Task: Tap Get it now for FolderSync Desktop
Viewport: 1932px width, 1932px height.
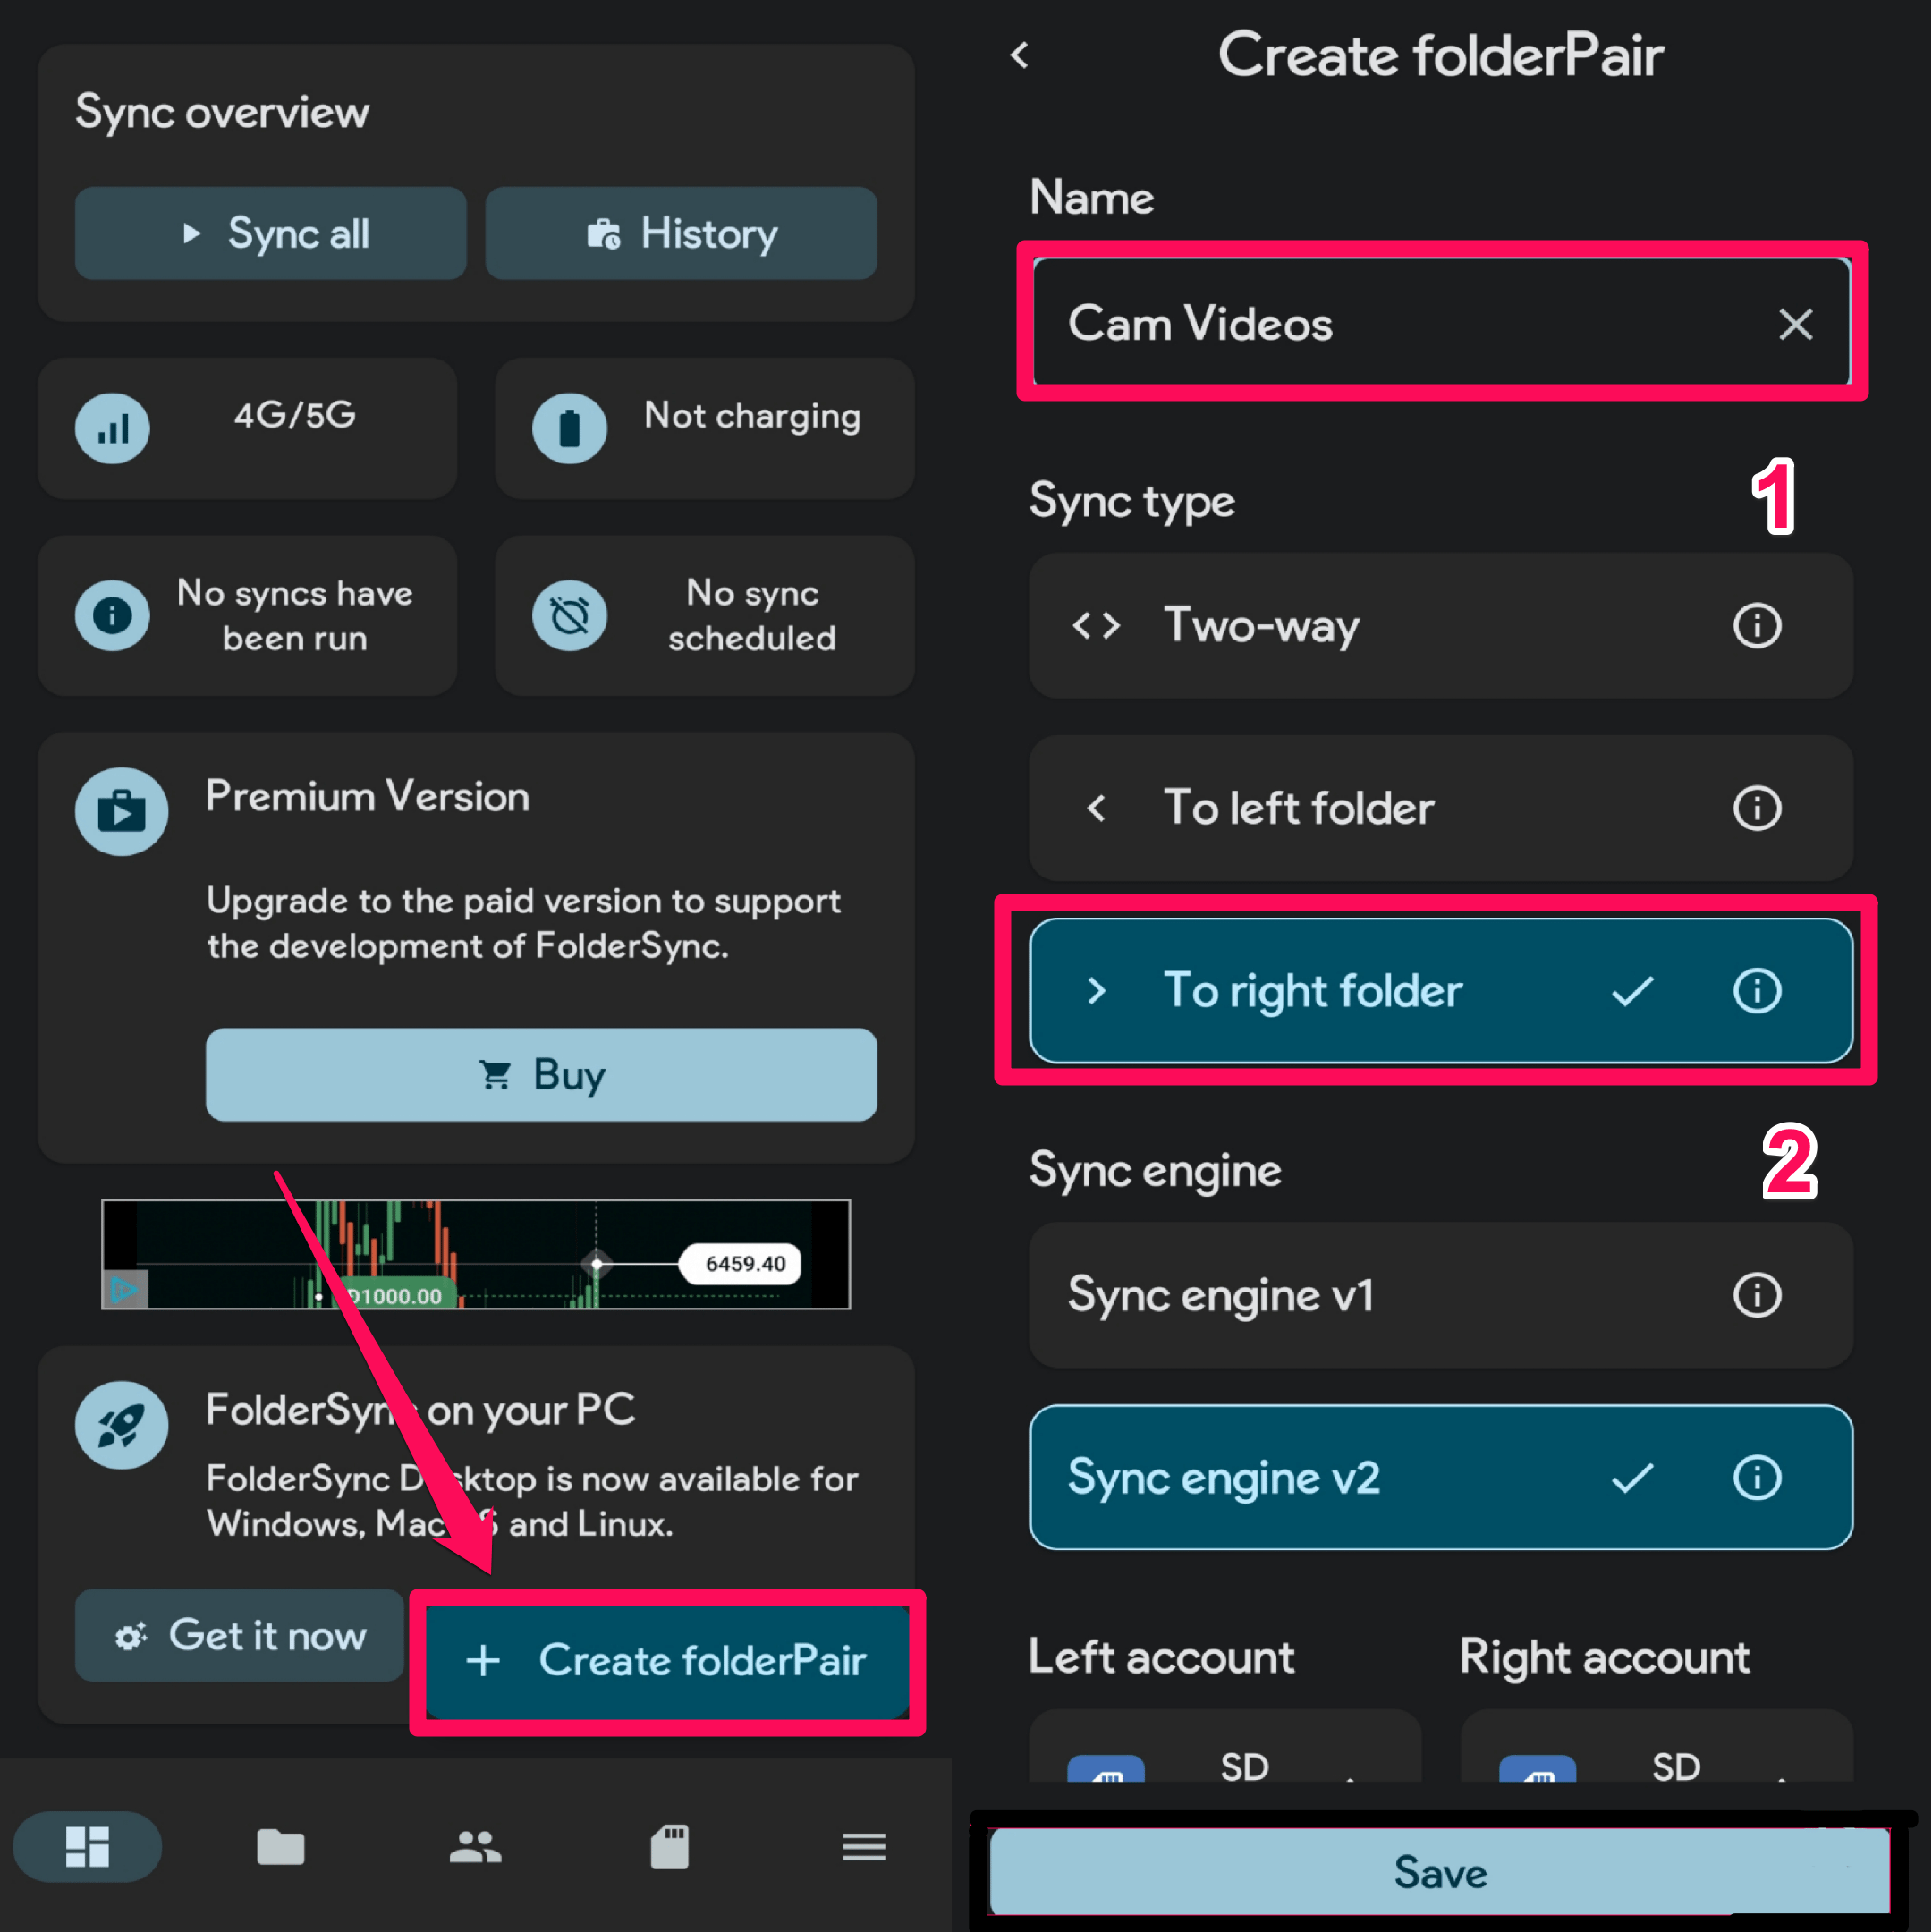Action: (x=239, y=1635)
